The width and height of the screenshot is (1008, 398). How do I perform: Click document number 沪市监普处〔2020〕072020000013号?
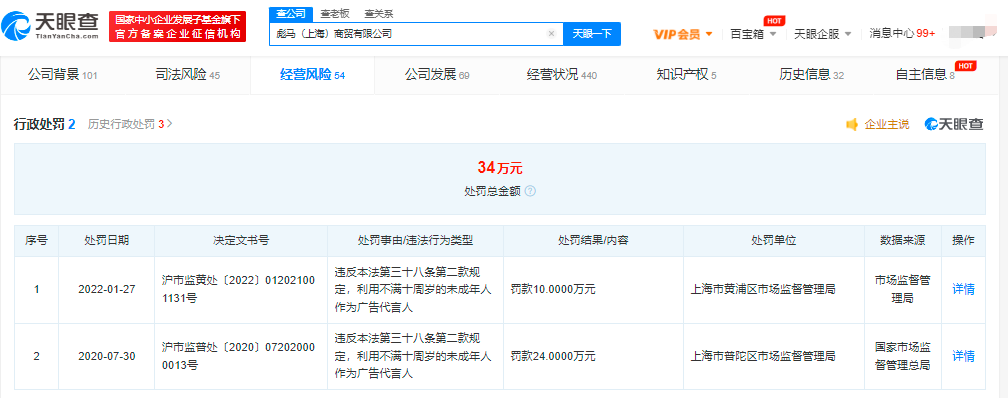pos(239,356)
